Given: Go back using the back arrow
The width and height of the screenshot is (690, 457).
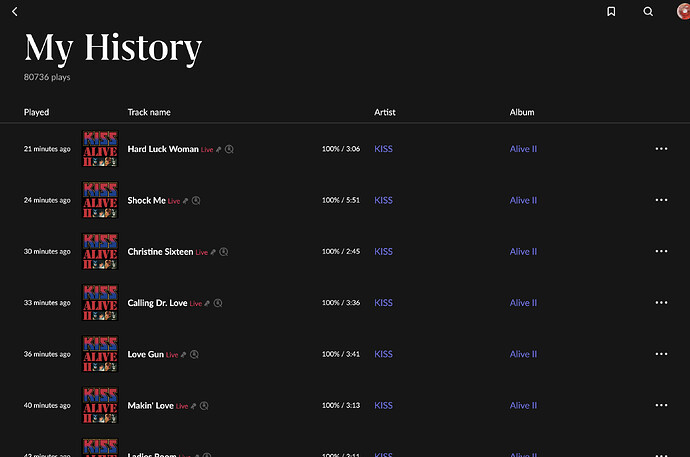Looking at the screenshot, I should [x=15, y=11].
